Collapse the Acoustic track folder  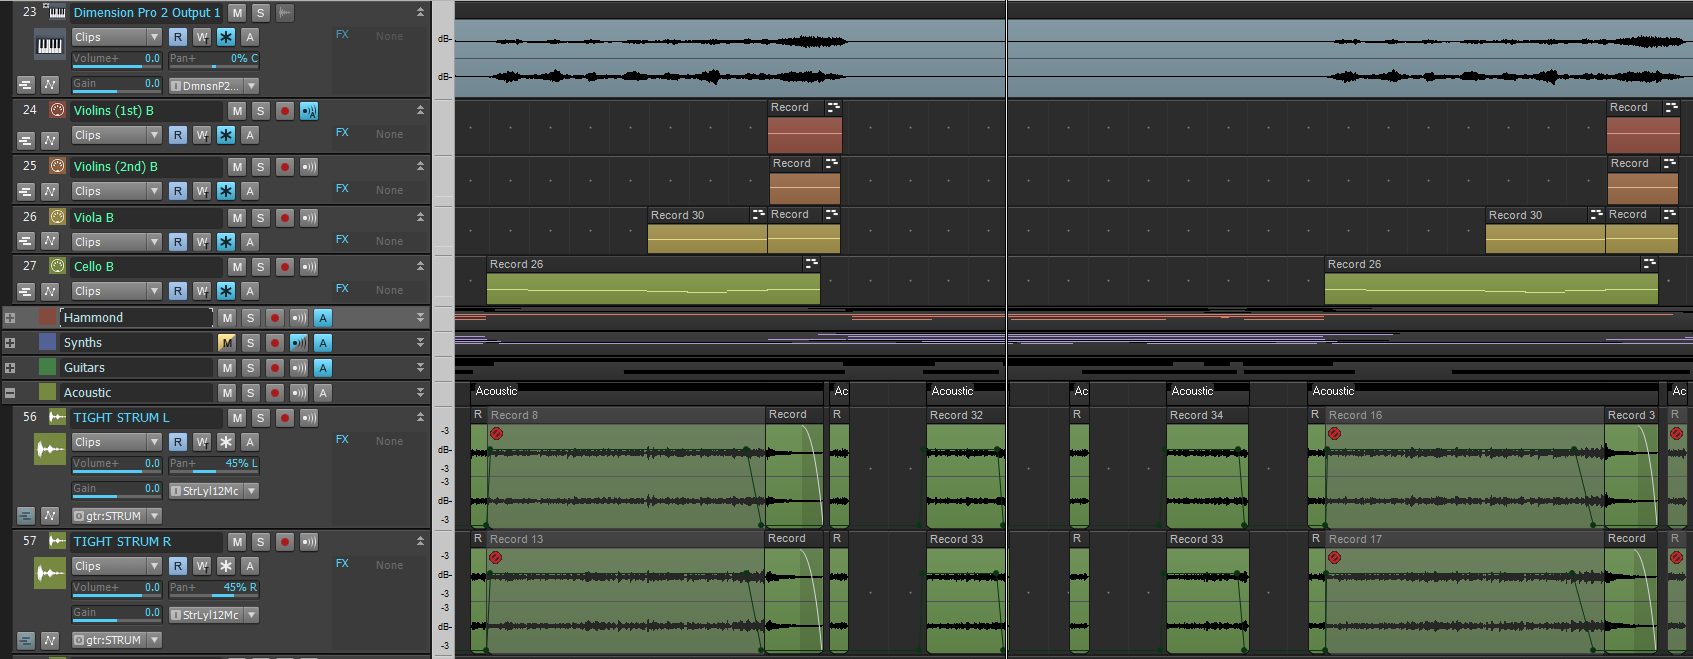pos(10,393)
